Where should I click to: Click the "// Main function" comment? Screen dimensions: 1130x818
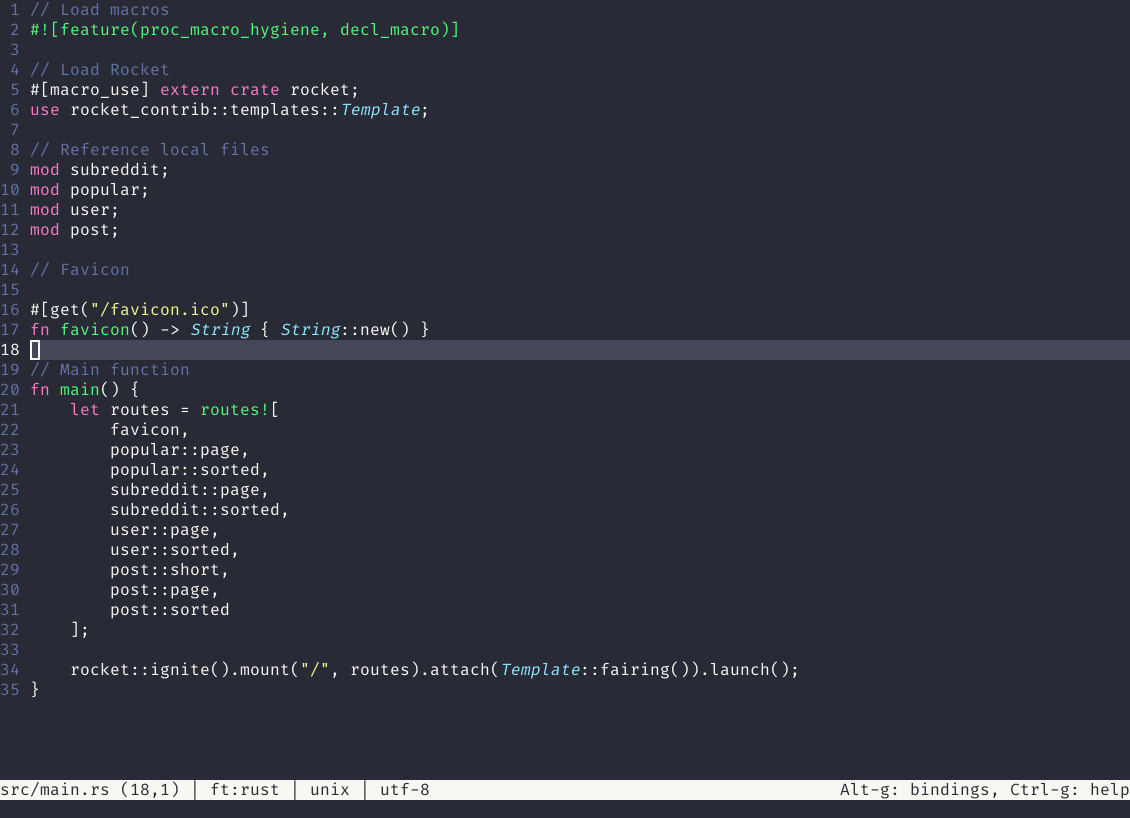[x=110, y=370]
